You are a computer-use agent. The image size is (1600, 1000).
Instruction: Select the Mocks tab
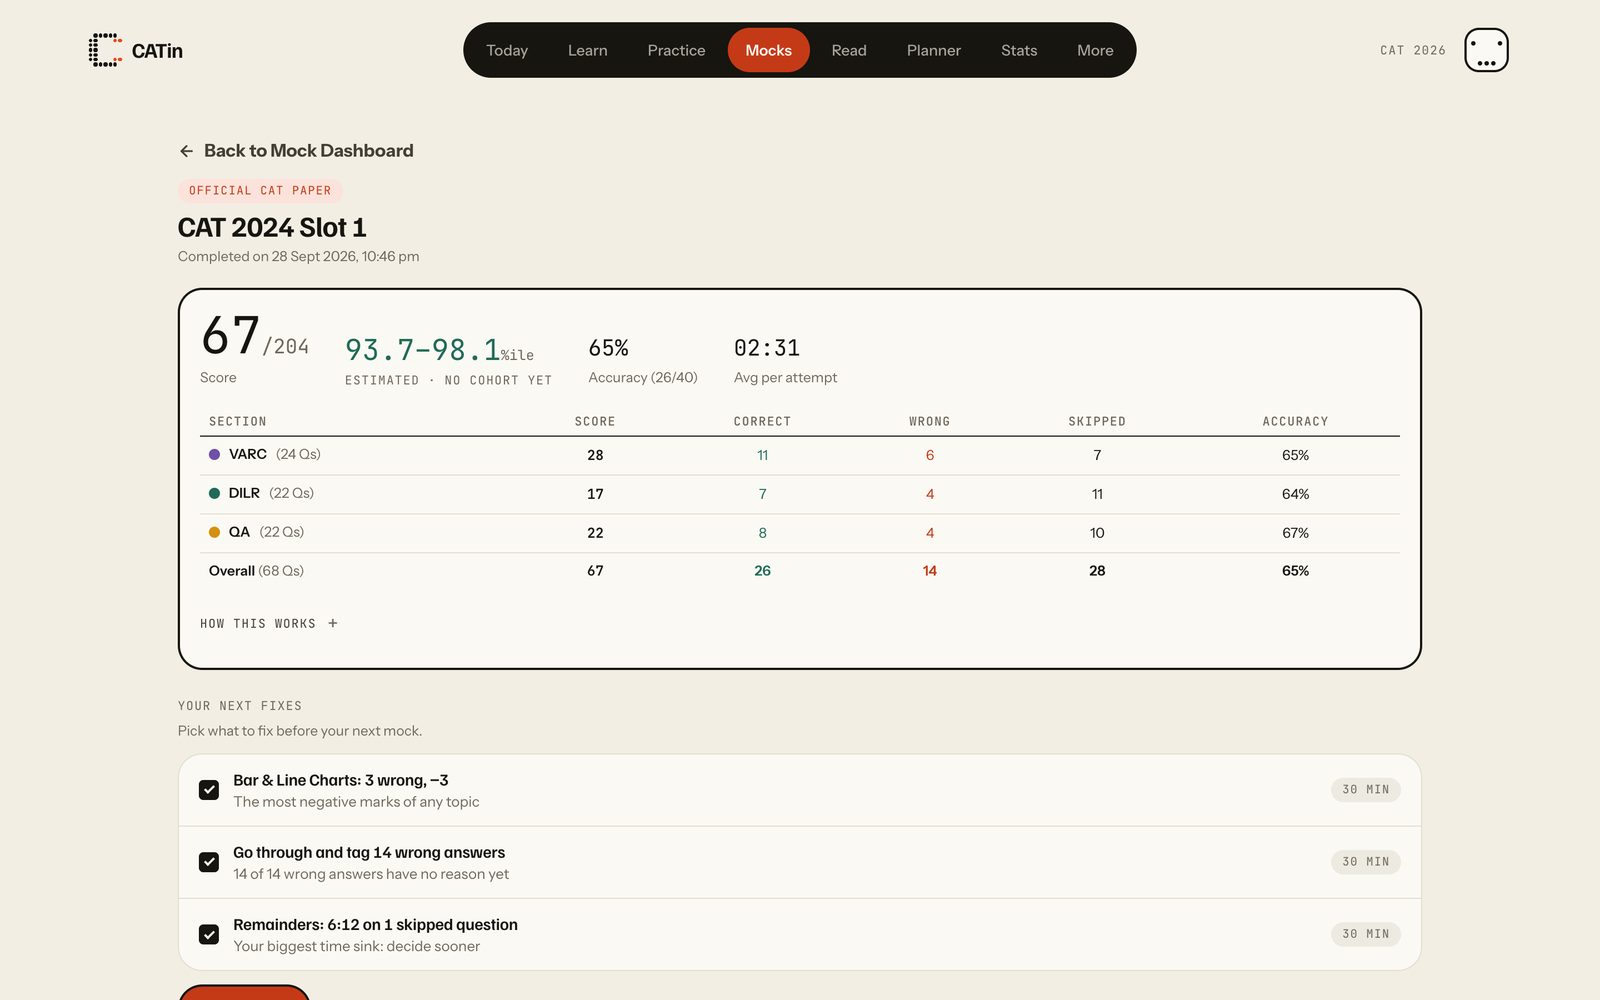click(768, 50)
